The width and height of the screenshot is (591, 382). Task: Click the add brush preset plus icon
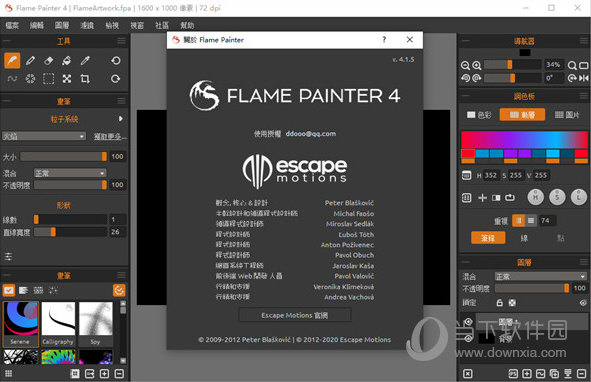click(104, 374)
